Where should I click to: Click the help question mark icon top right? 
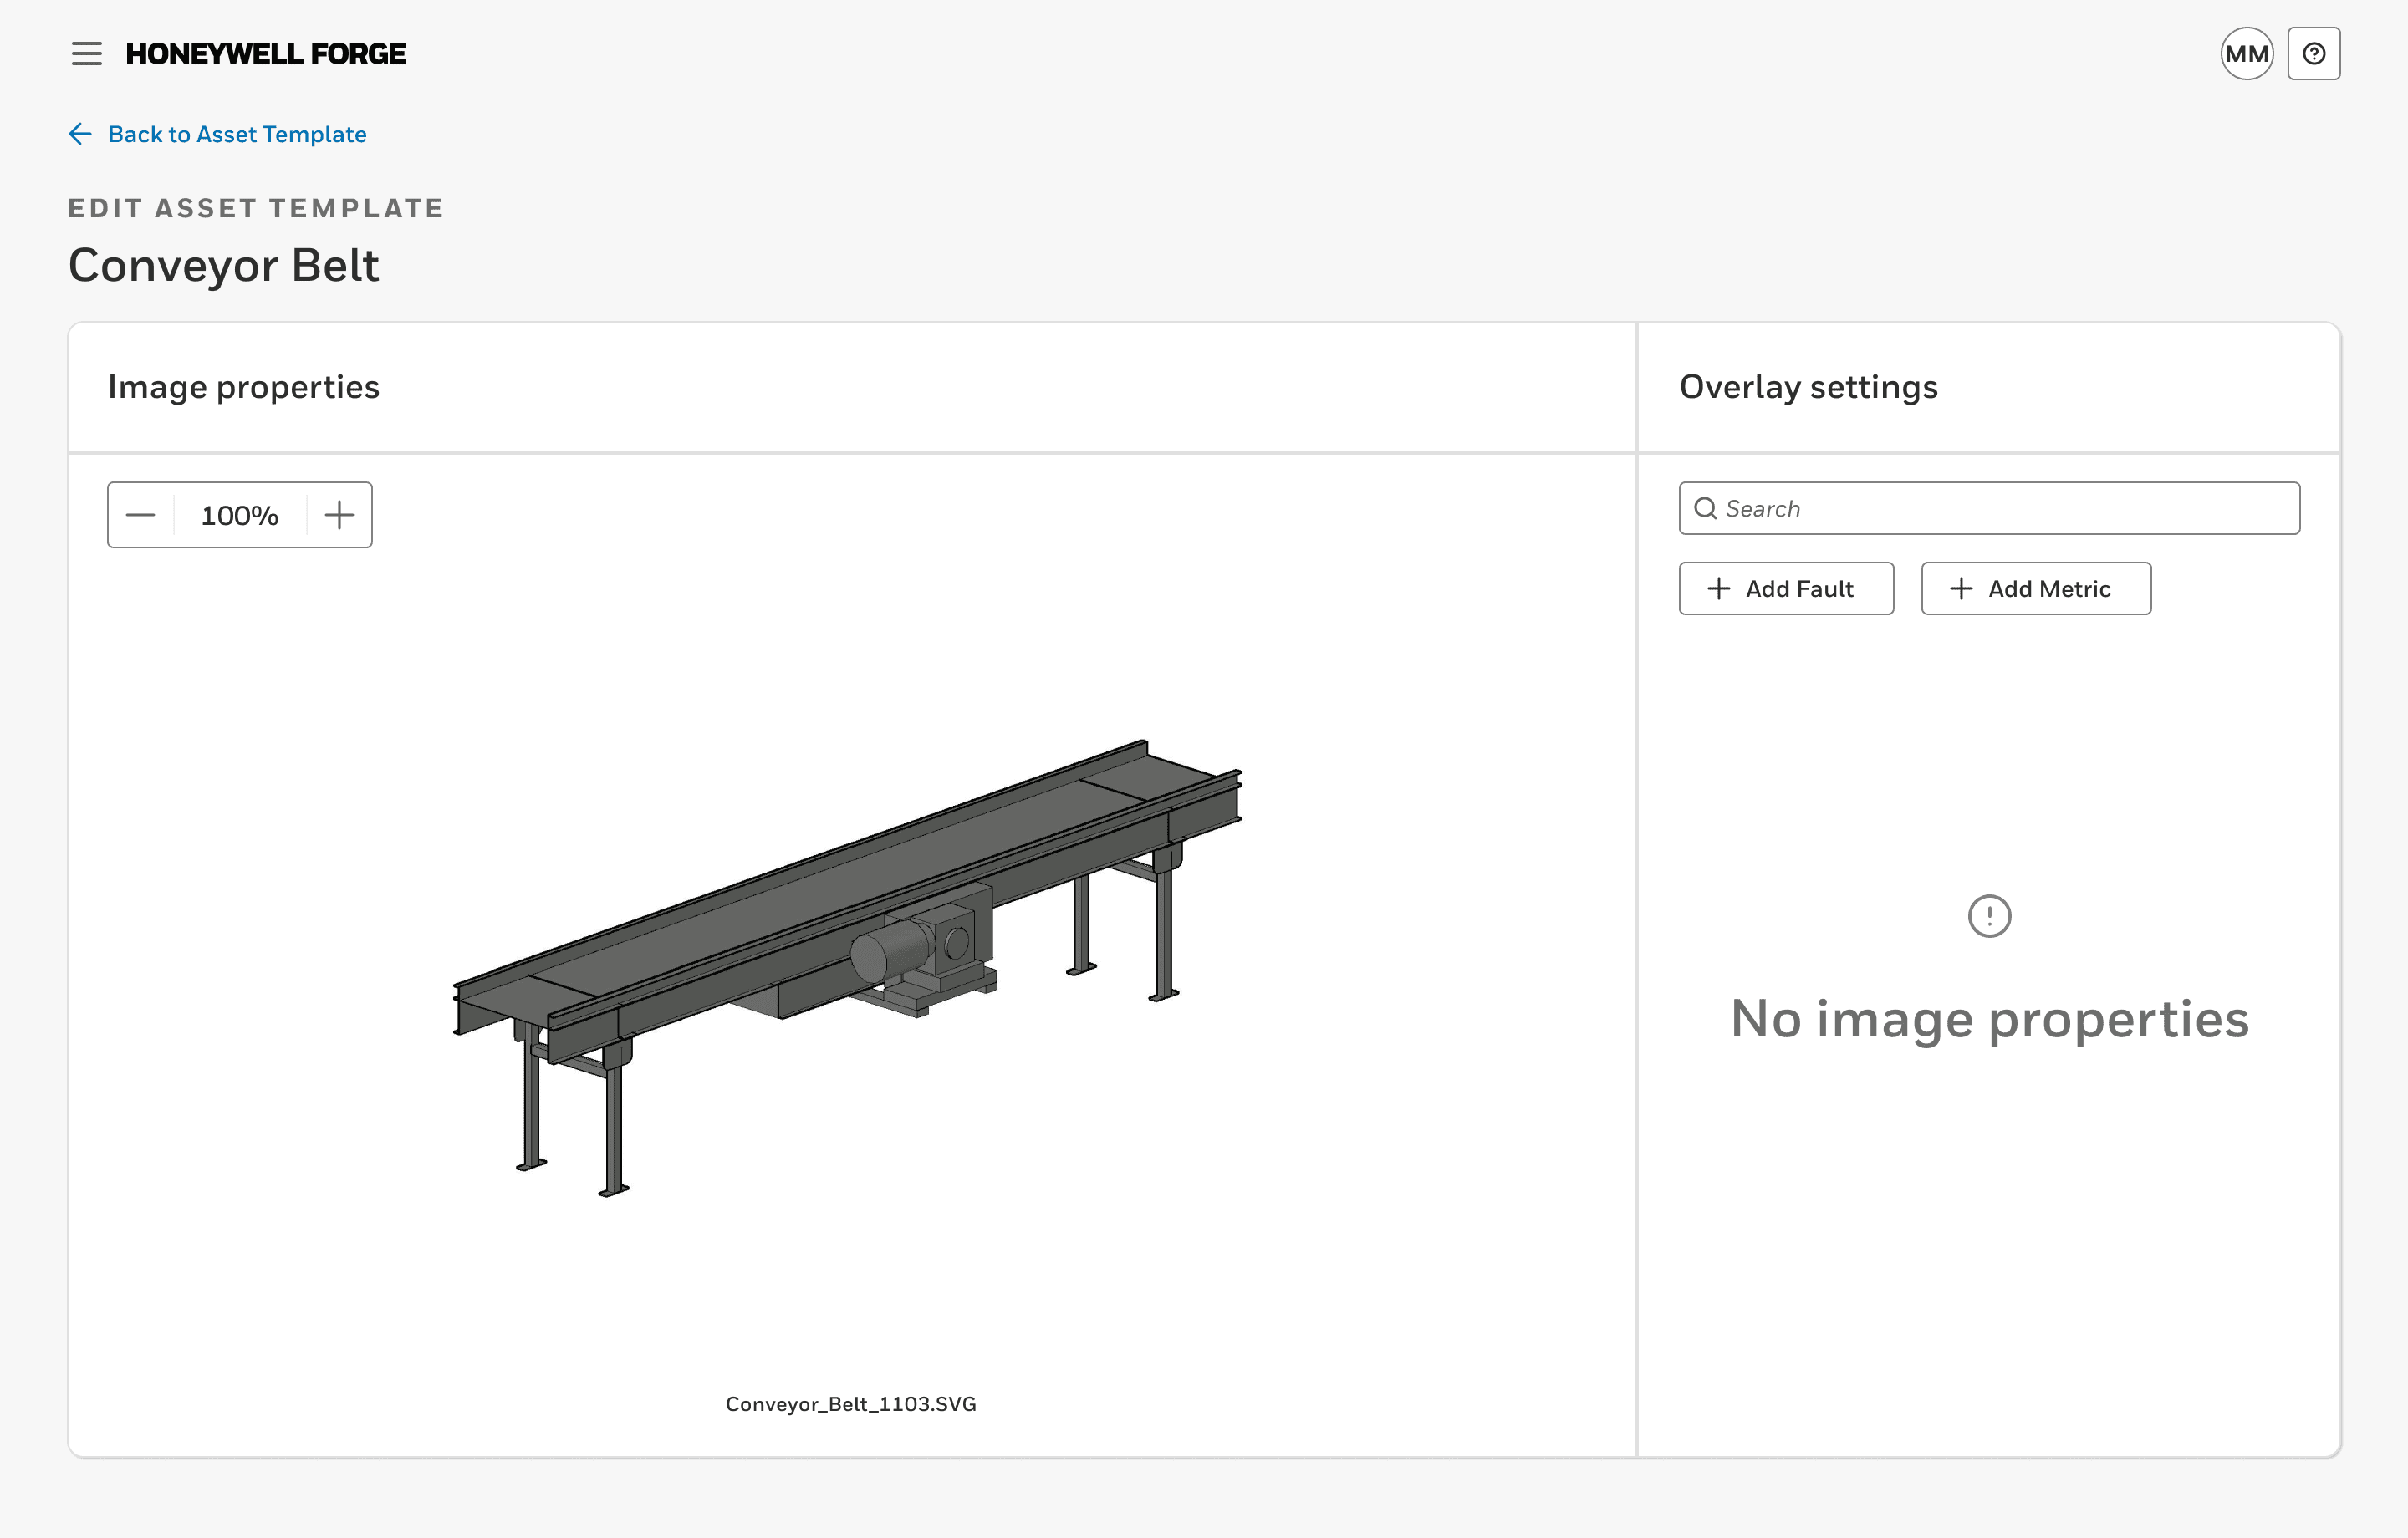click(2315, 53)
